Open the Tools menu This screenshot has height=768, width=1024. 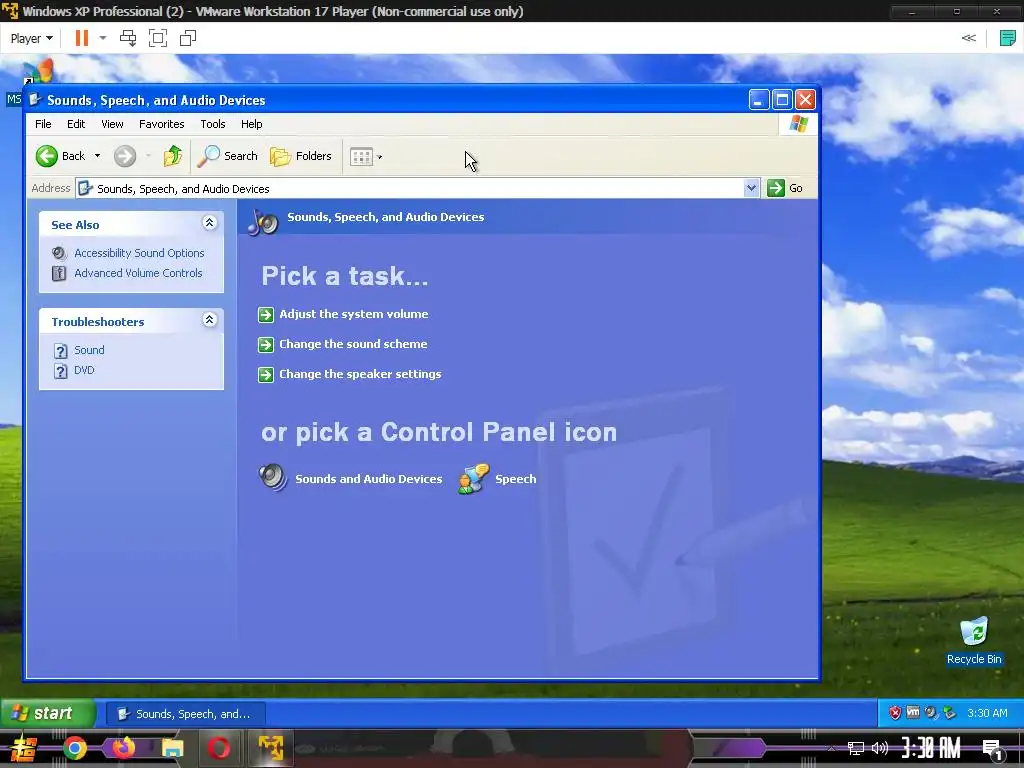click(213, 124)
